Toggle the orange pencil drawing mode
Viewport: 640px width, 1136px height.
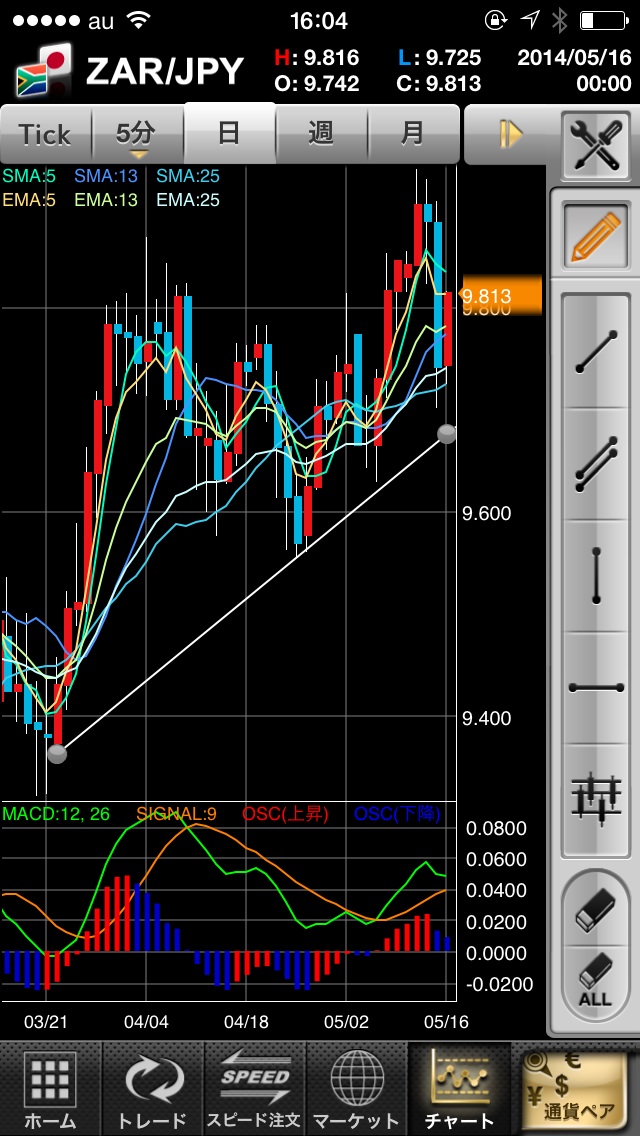(596, 237)
